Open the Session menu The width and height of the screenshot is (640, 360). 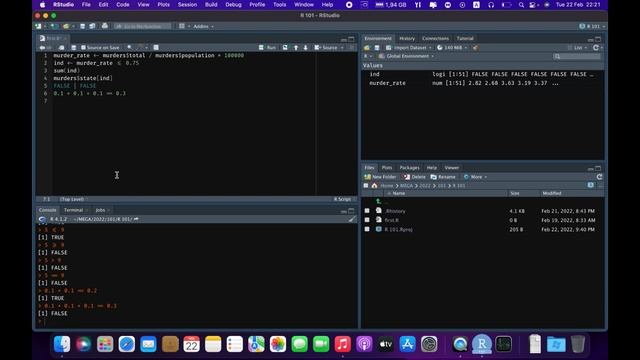coord(187,5)
